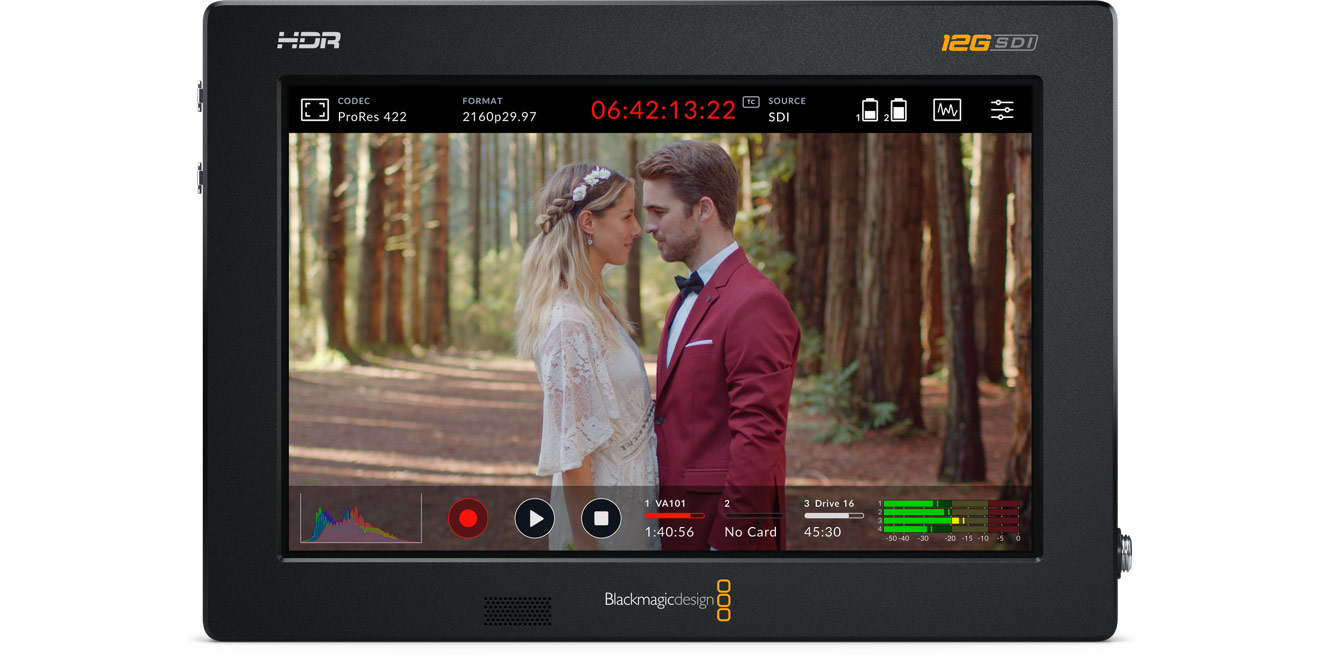This screenshot has height=658, width=1324.
Task: Tap the timecode to switch display mode
Action: pos(665,109)
